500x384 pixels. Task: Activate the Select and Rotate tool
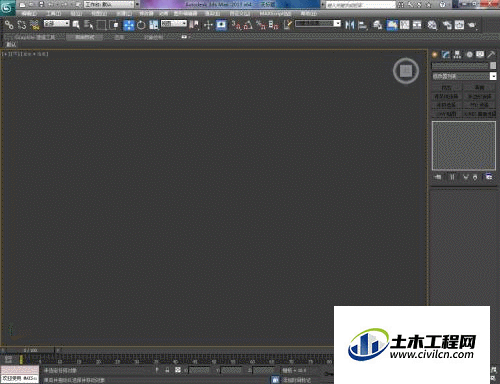click(141, 25)
